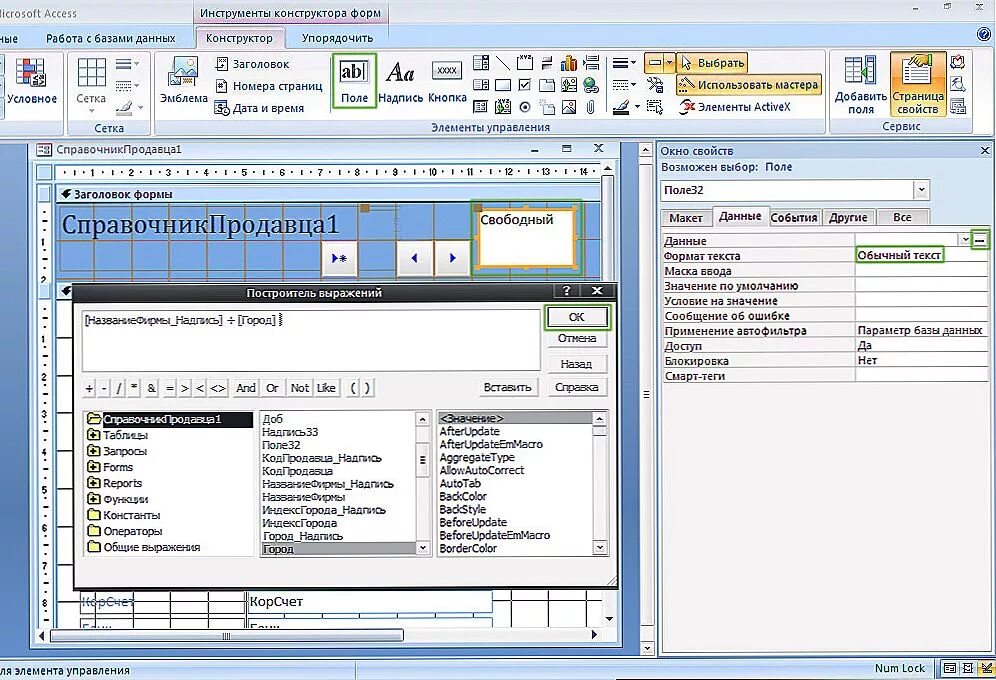Insert a hyperlink control (globe icon)

click(x=591, y=84)
